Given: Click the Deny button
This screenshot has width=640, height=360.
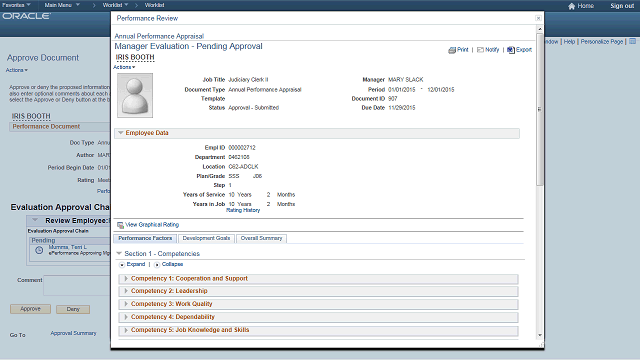Looking at the screenshot, I should [x=73, y=309].
